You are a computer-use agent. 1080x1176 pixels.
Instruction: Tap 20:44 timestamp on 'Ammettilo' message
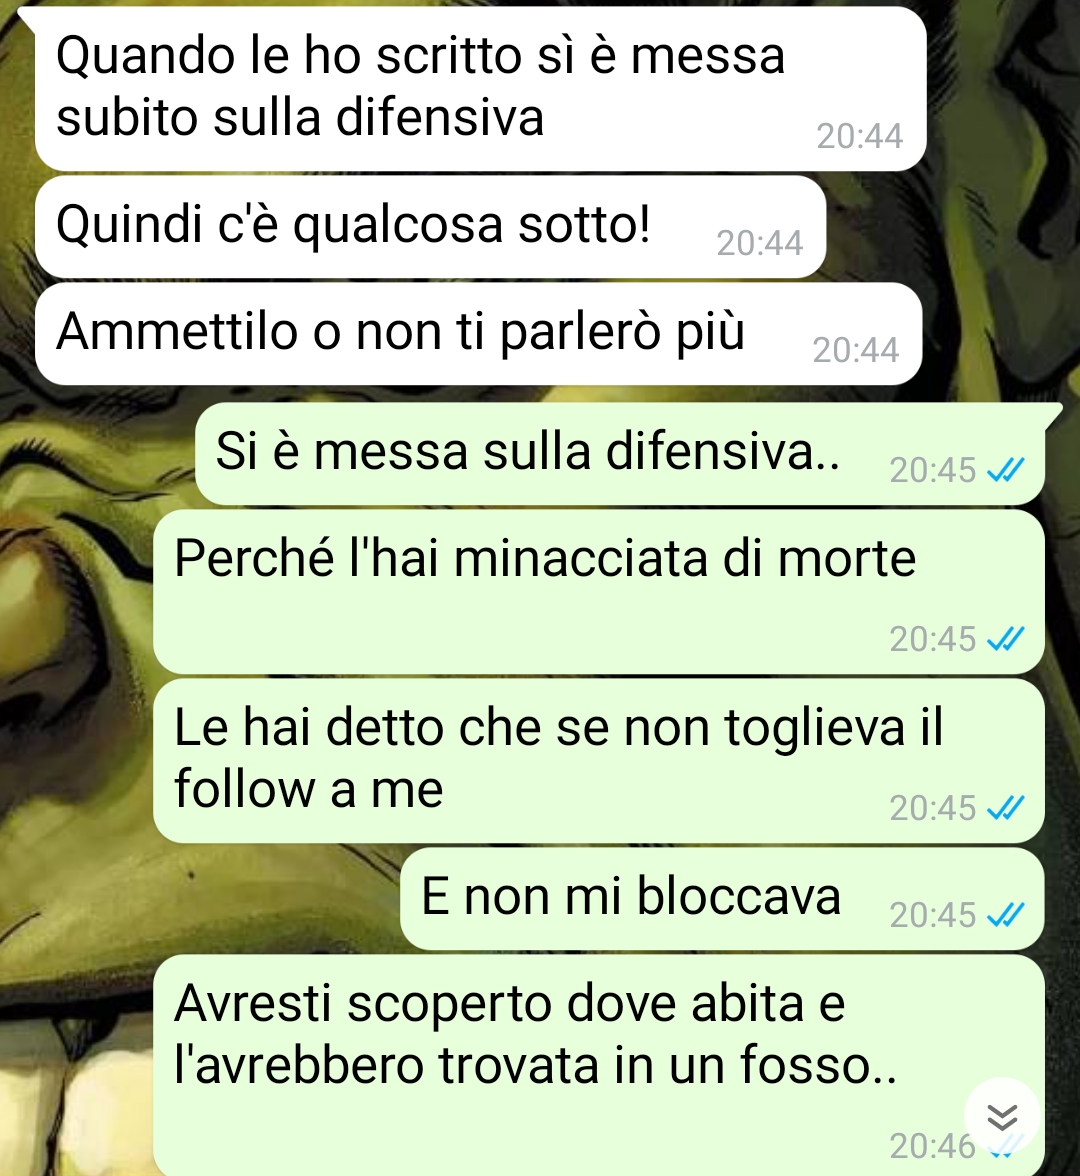coord(856,350)
